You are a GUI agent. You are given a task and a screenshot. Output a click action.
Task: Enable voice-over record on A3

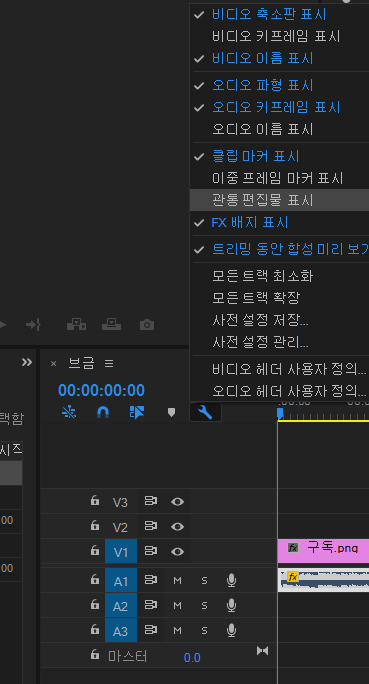232,630
